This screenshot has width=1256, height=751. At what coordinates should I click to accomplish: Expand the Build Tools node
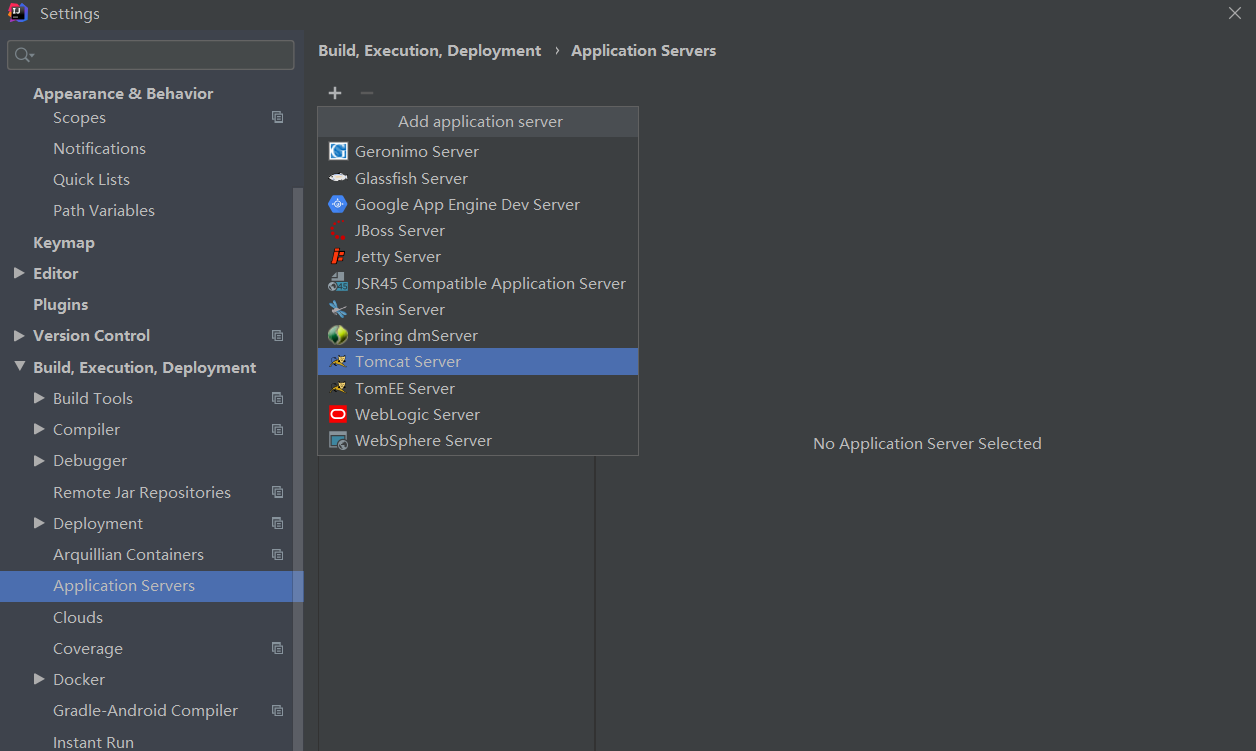point(39,398)
